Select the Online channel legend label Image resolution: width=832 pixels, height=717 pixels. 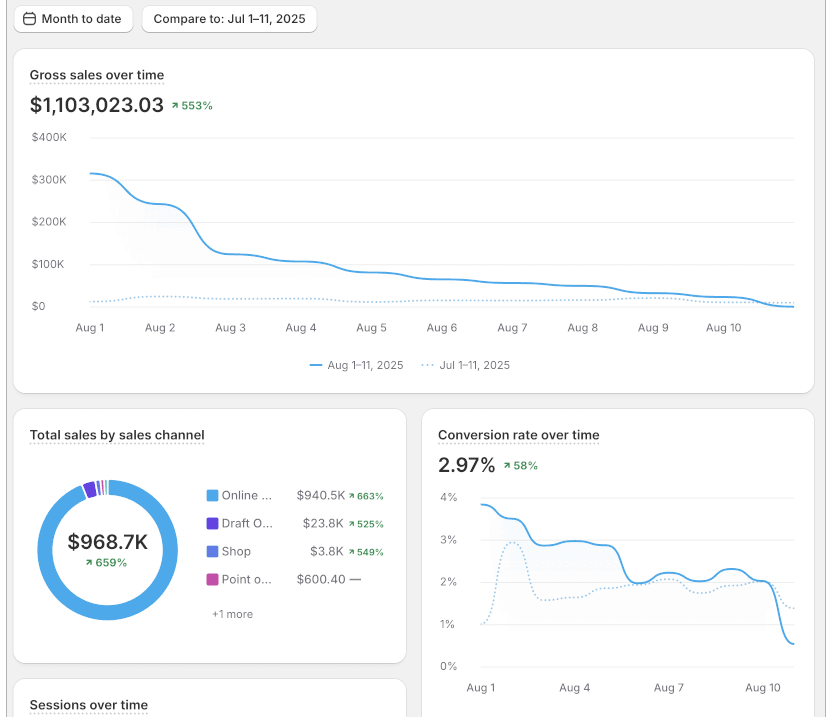247,496
